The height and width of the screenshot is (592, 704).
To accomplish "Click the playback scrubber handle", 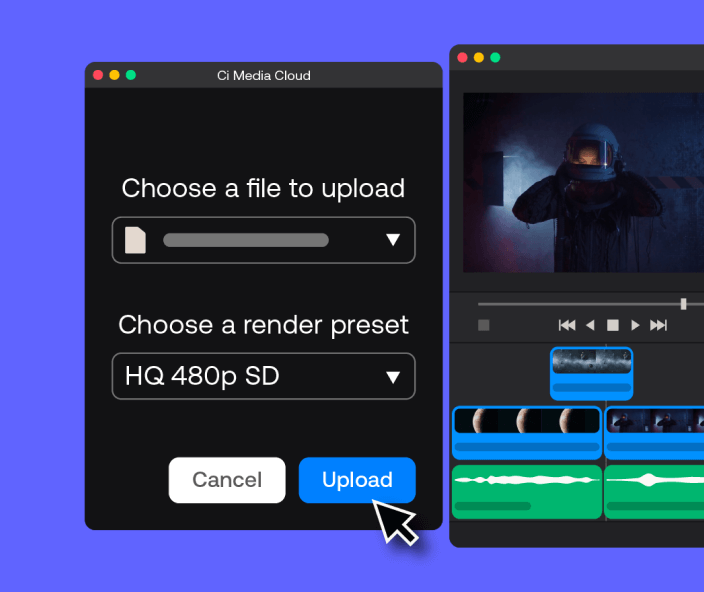I will [684, 303].
